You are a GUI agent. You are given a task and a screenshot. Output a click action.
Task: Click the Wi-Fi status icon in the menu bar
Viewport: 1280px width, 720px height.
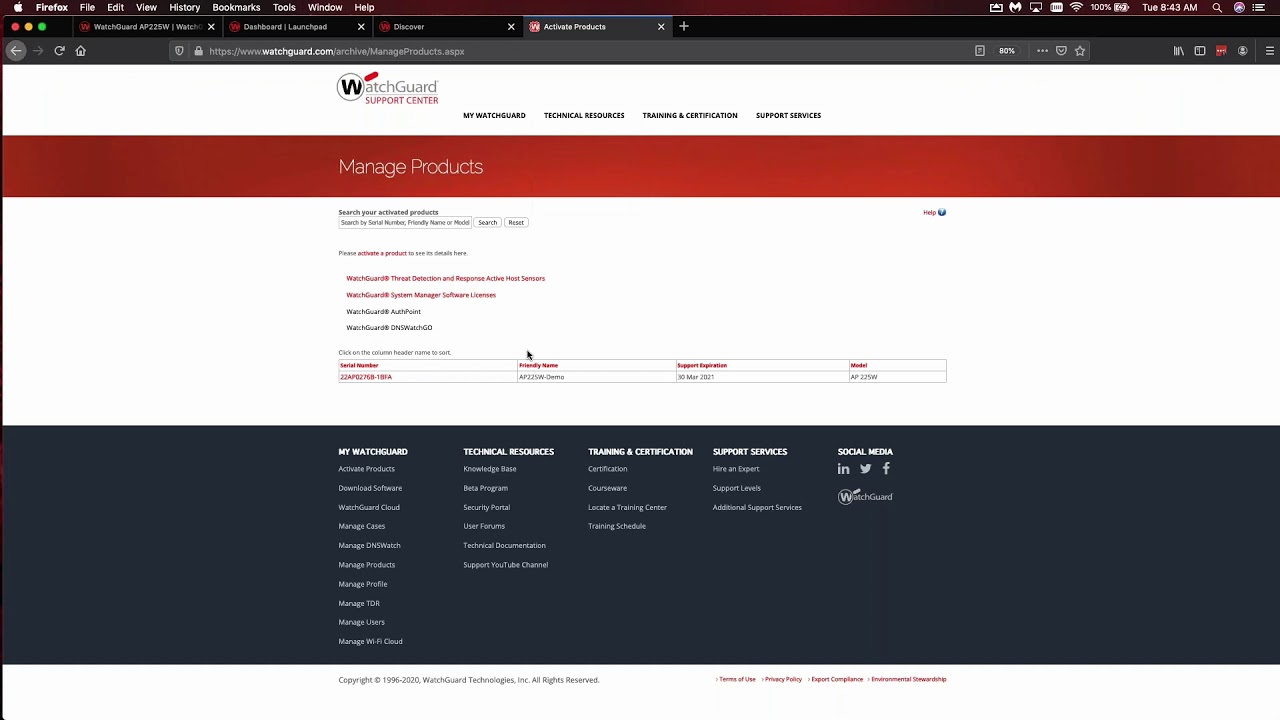click(1076, 7)
